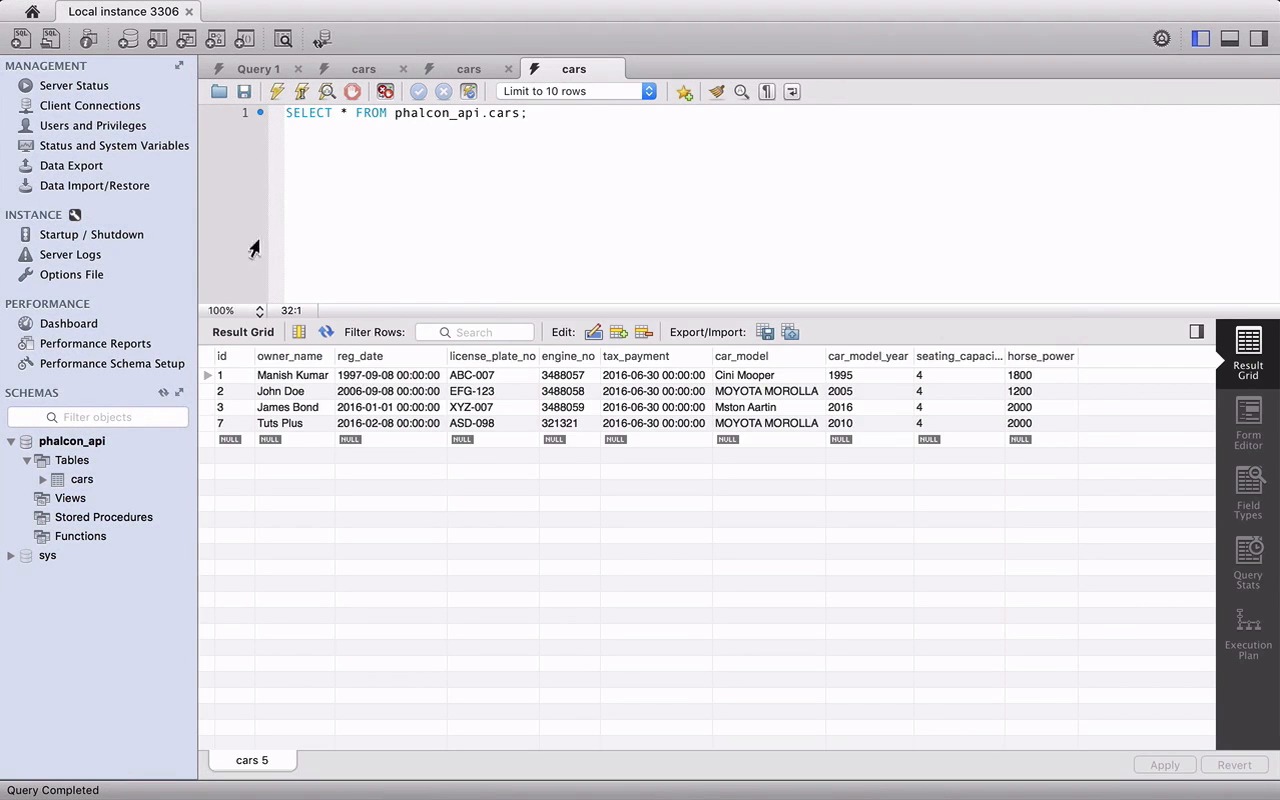
Task: Go to the home screen tab
Action: pyautogui.click(x=32, y=12)
